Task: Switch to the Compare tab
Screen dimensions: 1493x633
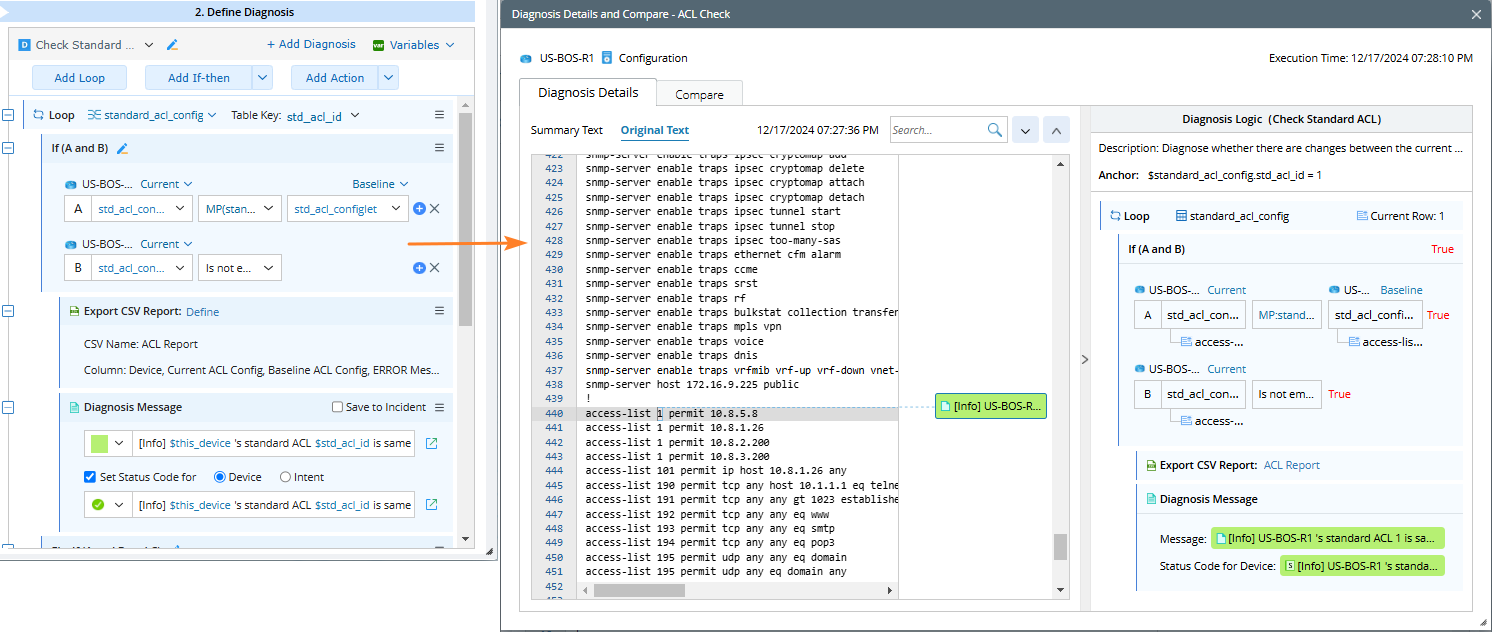Action: [x=699, y=95]
